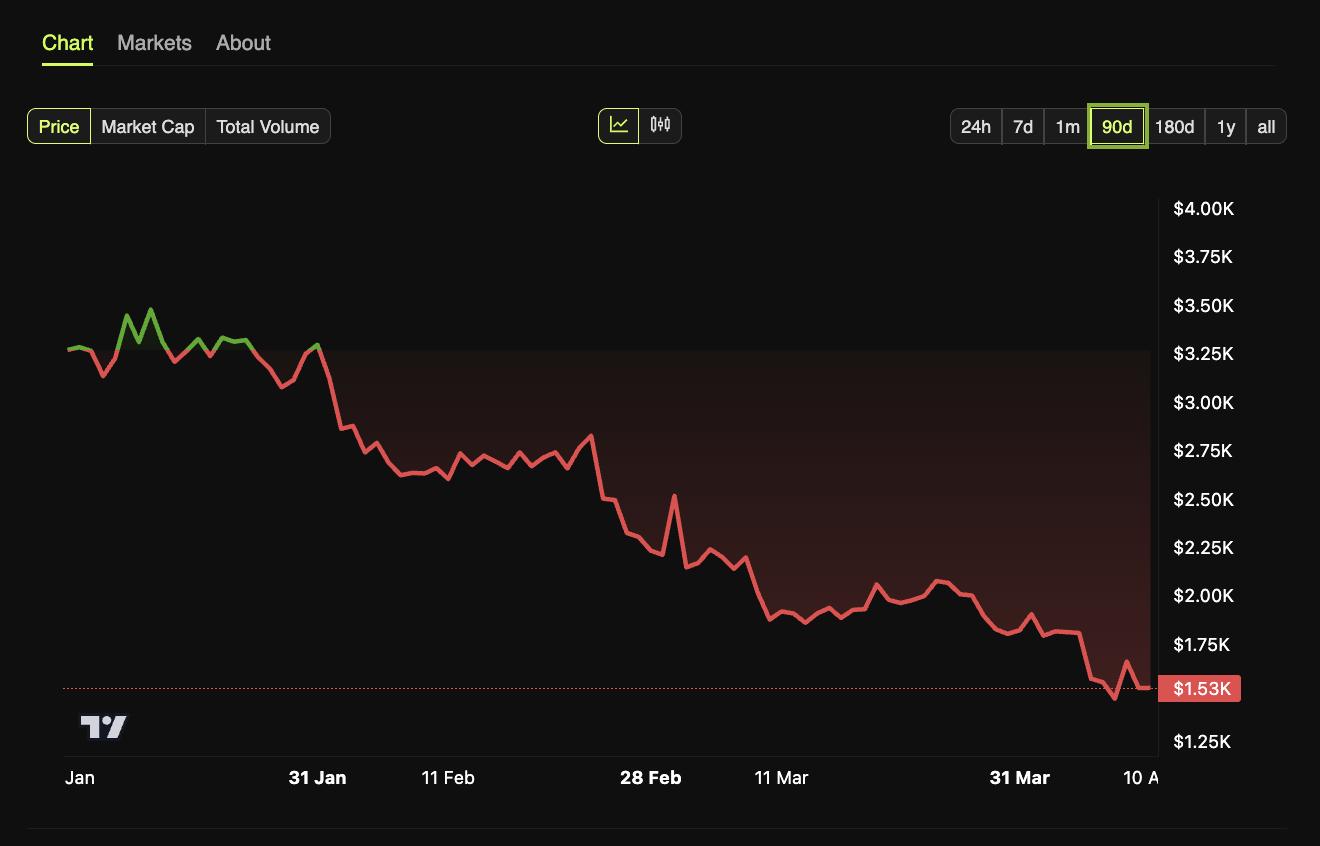Show the 1 month chart

coord(1065,126)
